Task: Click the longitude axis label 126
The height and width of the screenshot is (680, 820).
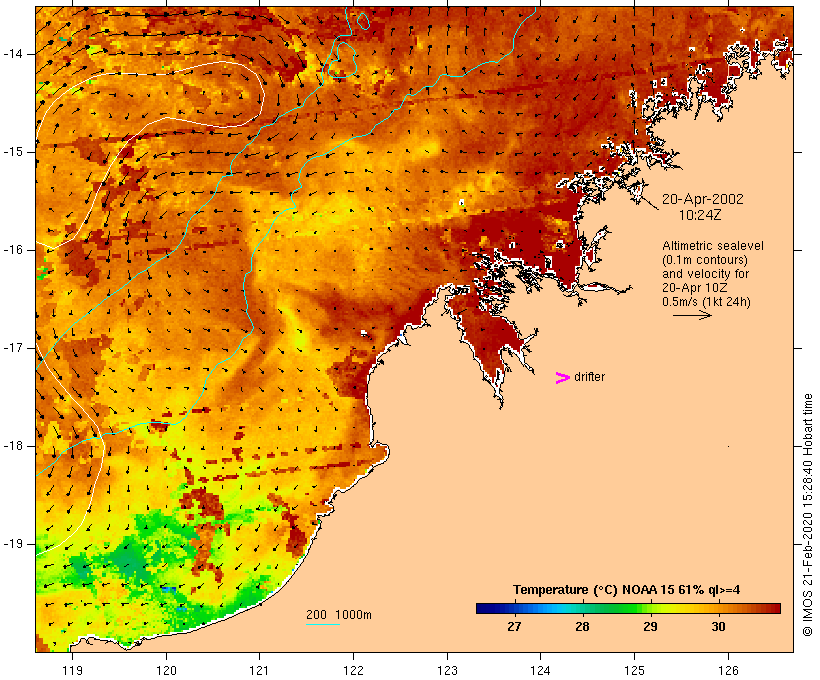Action: point(728,670)
